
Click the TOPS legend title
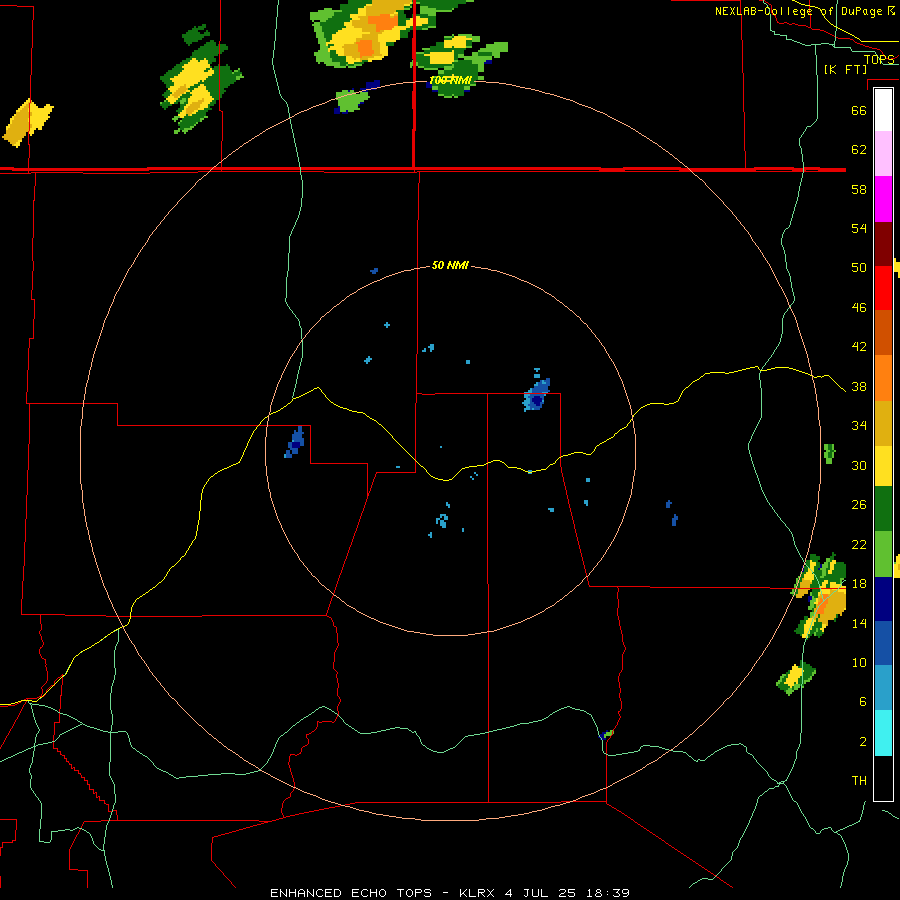pos(879,59)
